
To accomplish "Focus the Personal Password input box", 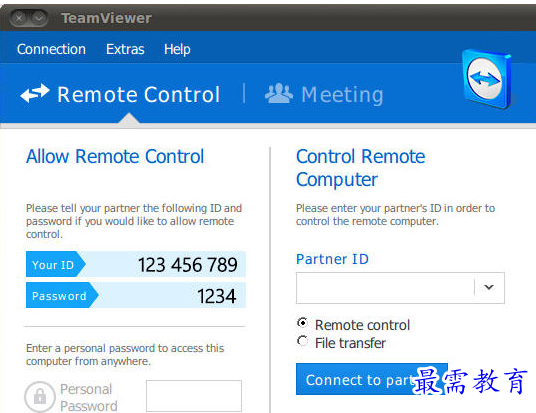I will (x=194, y=396).
